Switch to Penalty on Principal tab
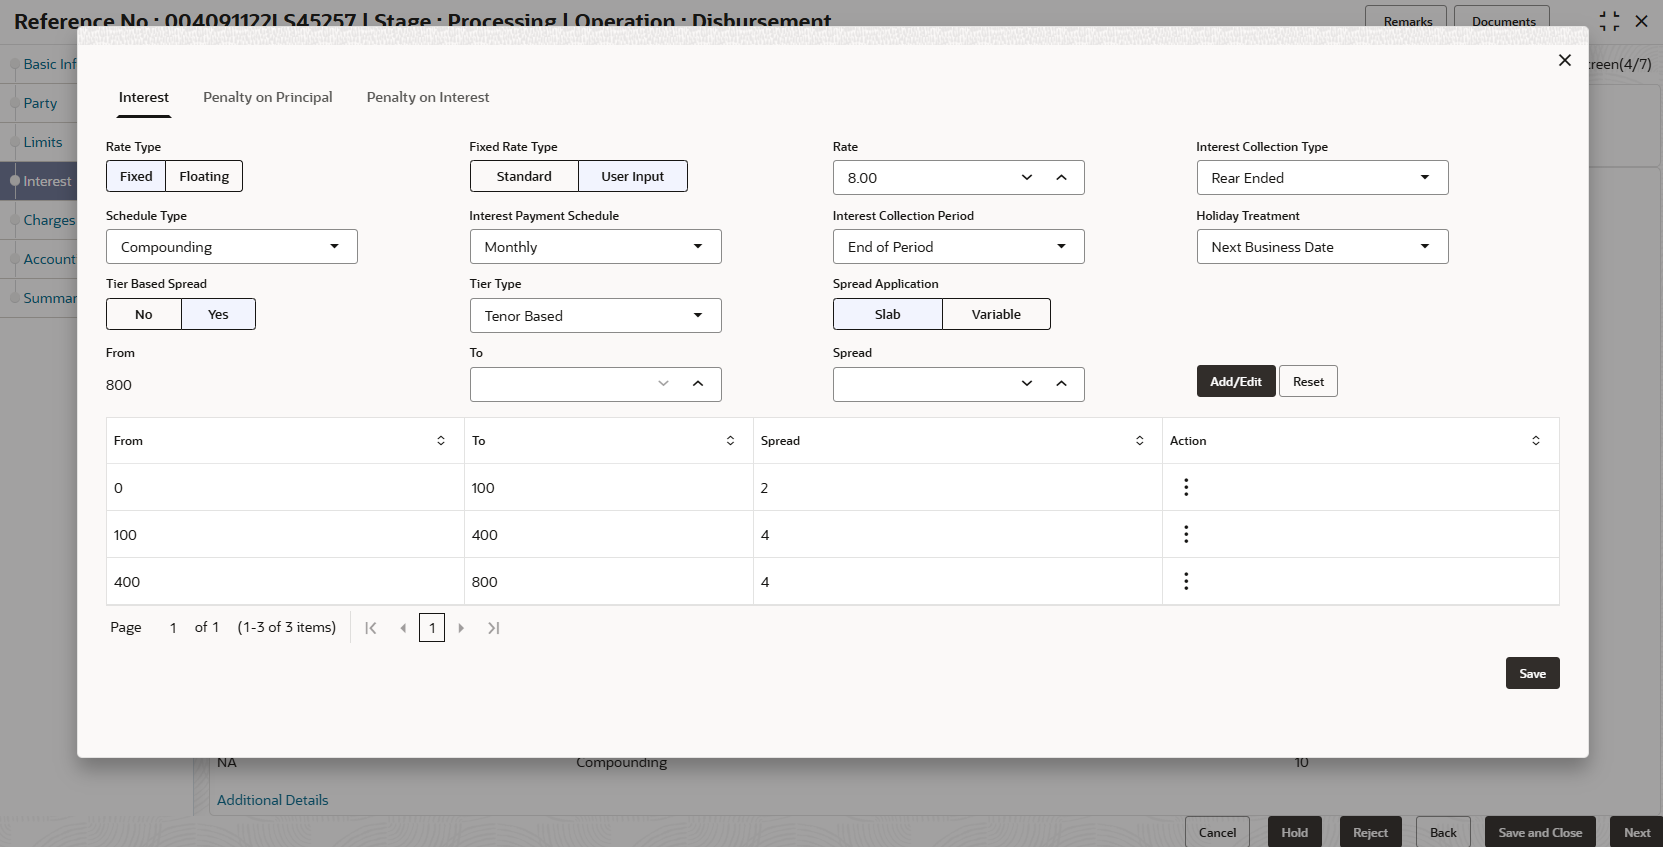 (268, 97)
